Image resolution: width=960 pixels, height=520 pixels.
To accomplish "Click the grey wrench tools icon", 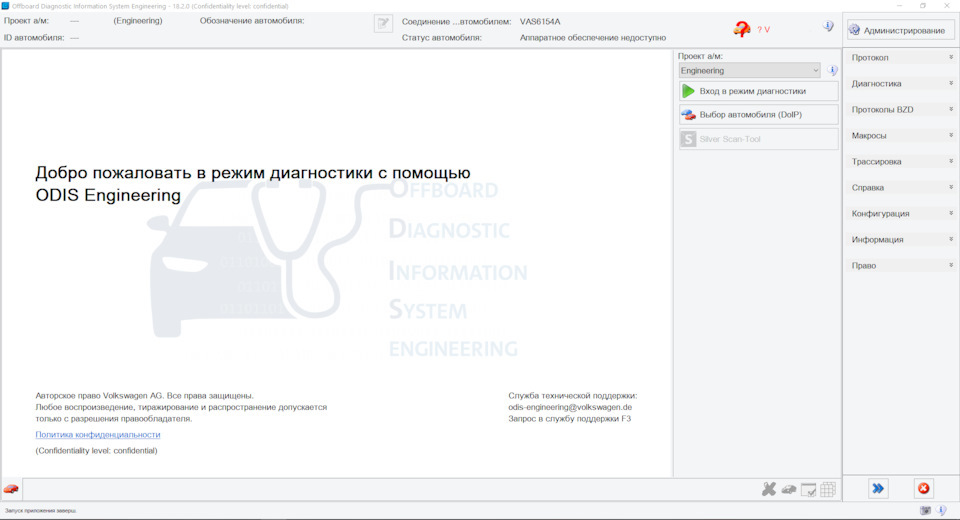I will coord(768,489).
